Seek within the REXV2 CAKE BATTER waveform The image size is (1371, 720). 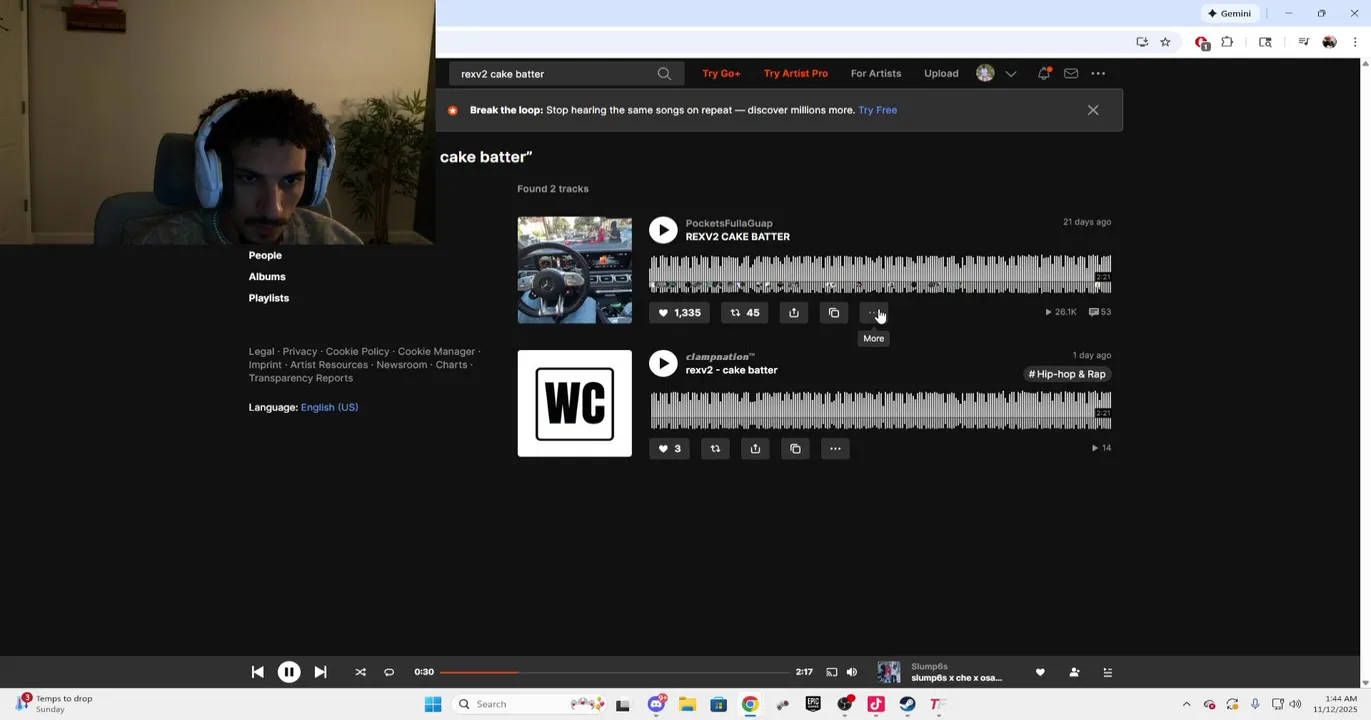pyautogui.click(x=880, y=274)
